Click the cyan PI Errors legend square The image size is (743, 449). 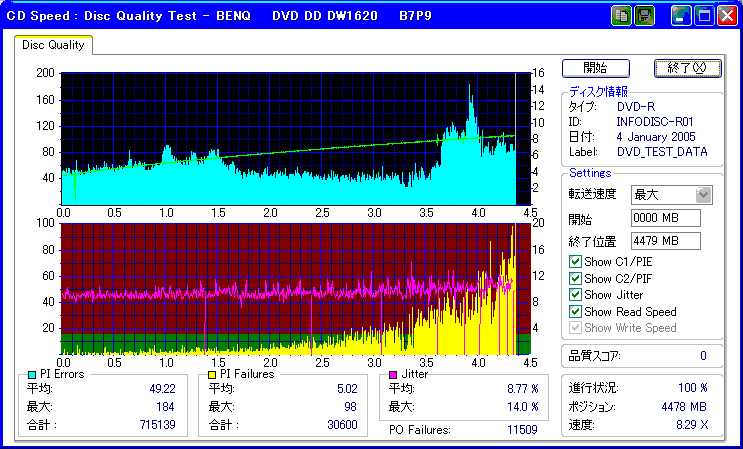tap(32, 376)
